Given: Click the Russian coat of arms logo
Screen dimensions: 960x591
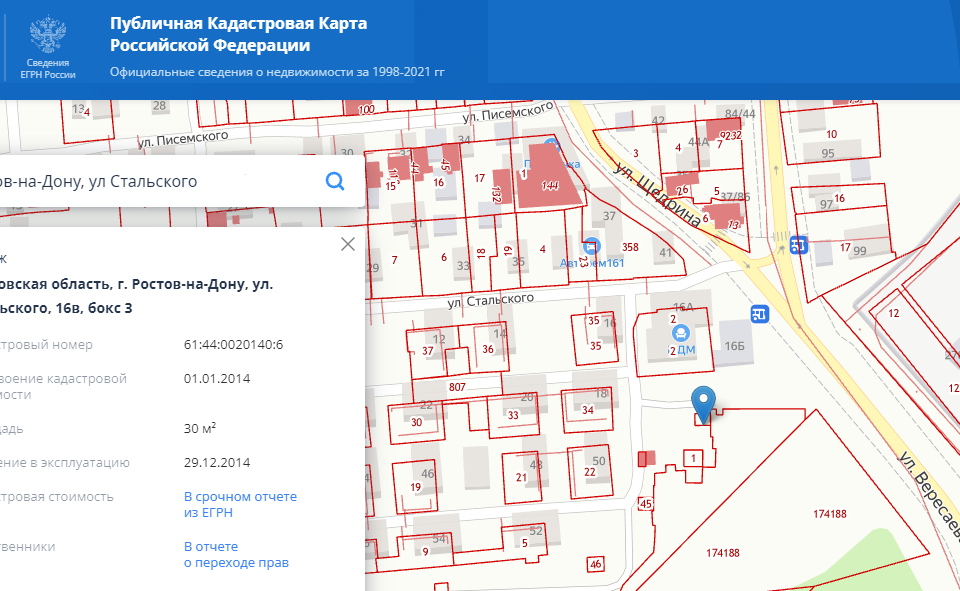Looking at the screenshot, I should click(48, 34).
